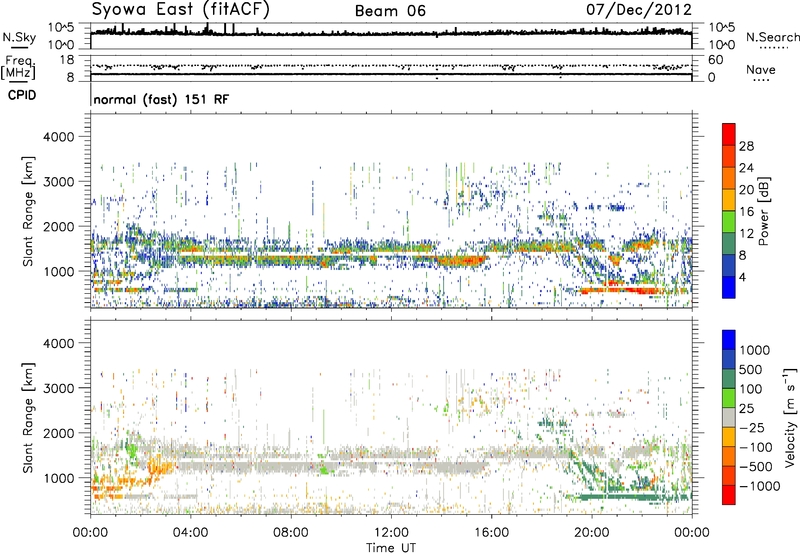The height and width of the screenshot is (554, 800).
Task: Click the 'N.Search' legend label
Action: click(x=772, y=37)
